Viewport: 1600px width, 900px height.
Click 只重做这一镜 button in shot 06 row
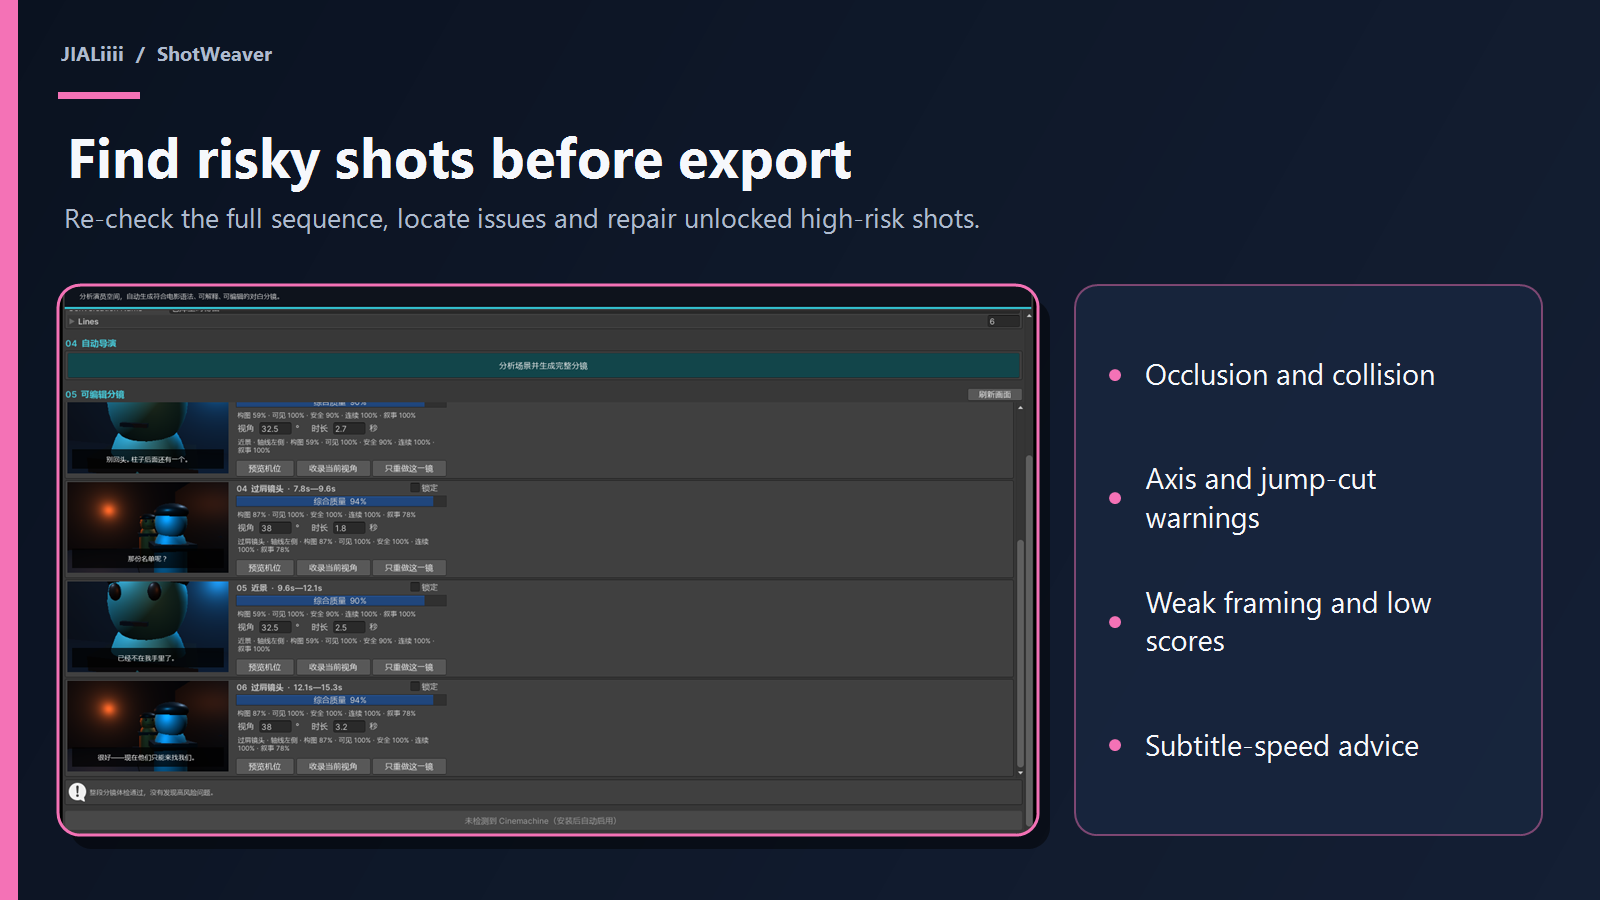[409, 767]
